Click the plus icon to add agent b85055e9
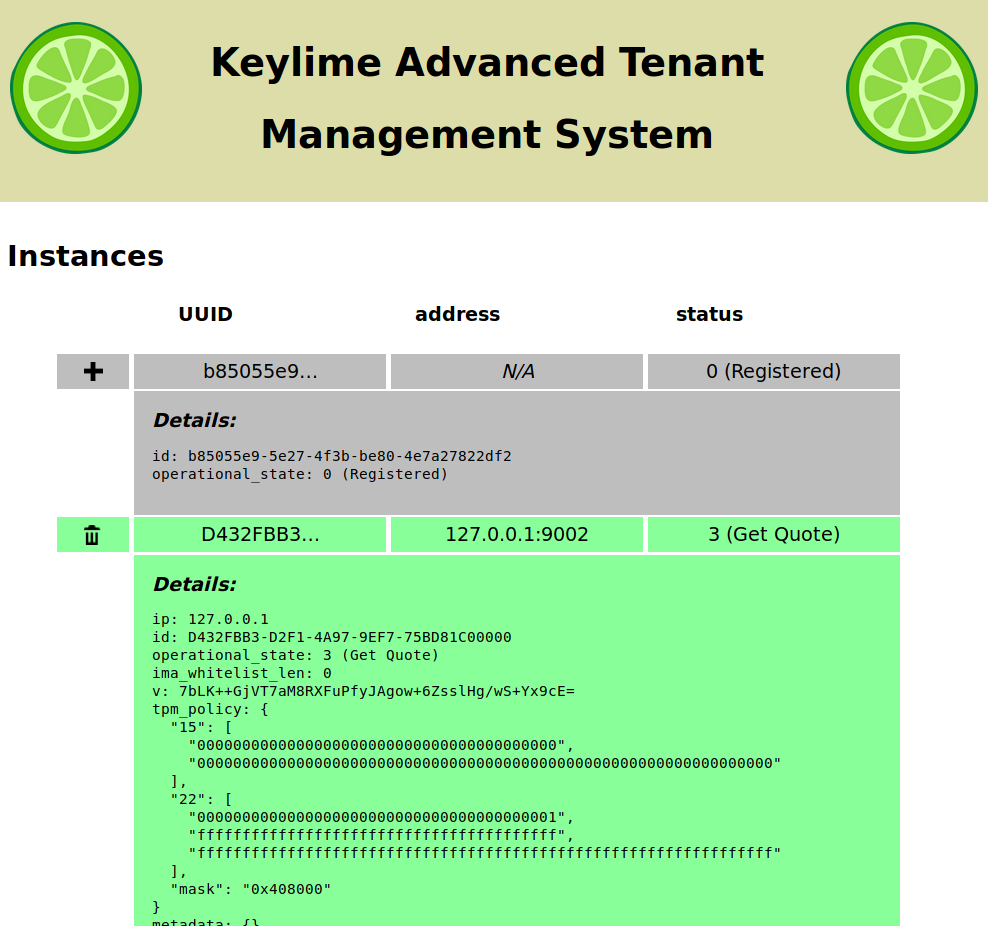The width and height of the screenshot is (988, 926). coord(93,371)
